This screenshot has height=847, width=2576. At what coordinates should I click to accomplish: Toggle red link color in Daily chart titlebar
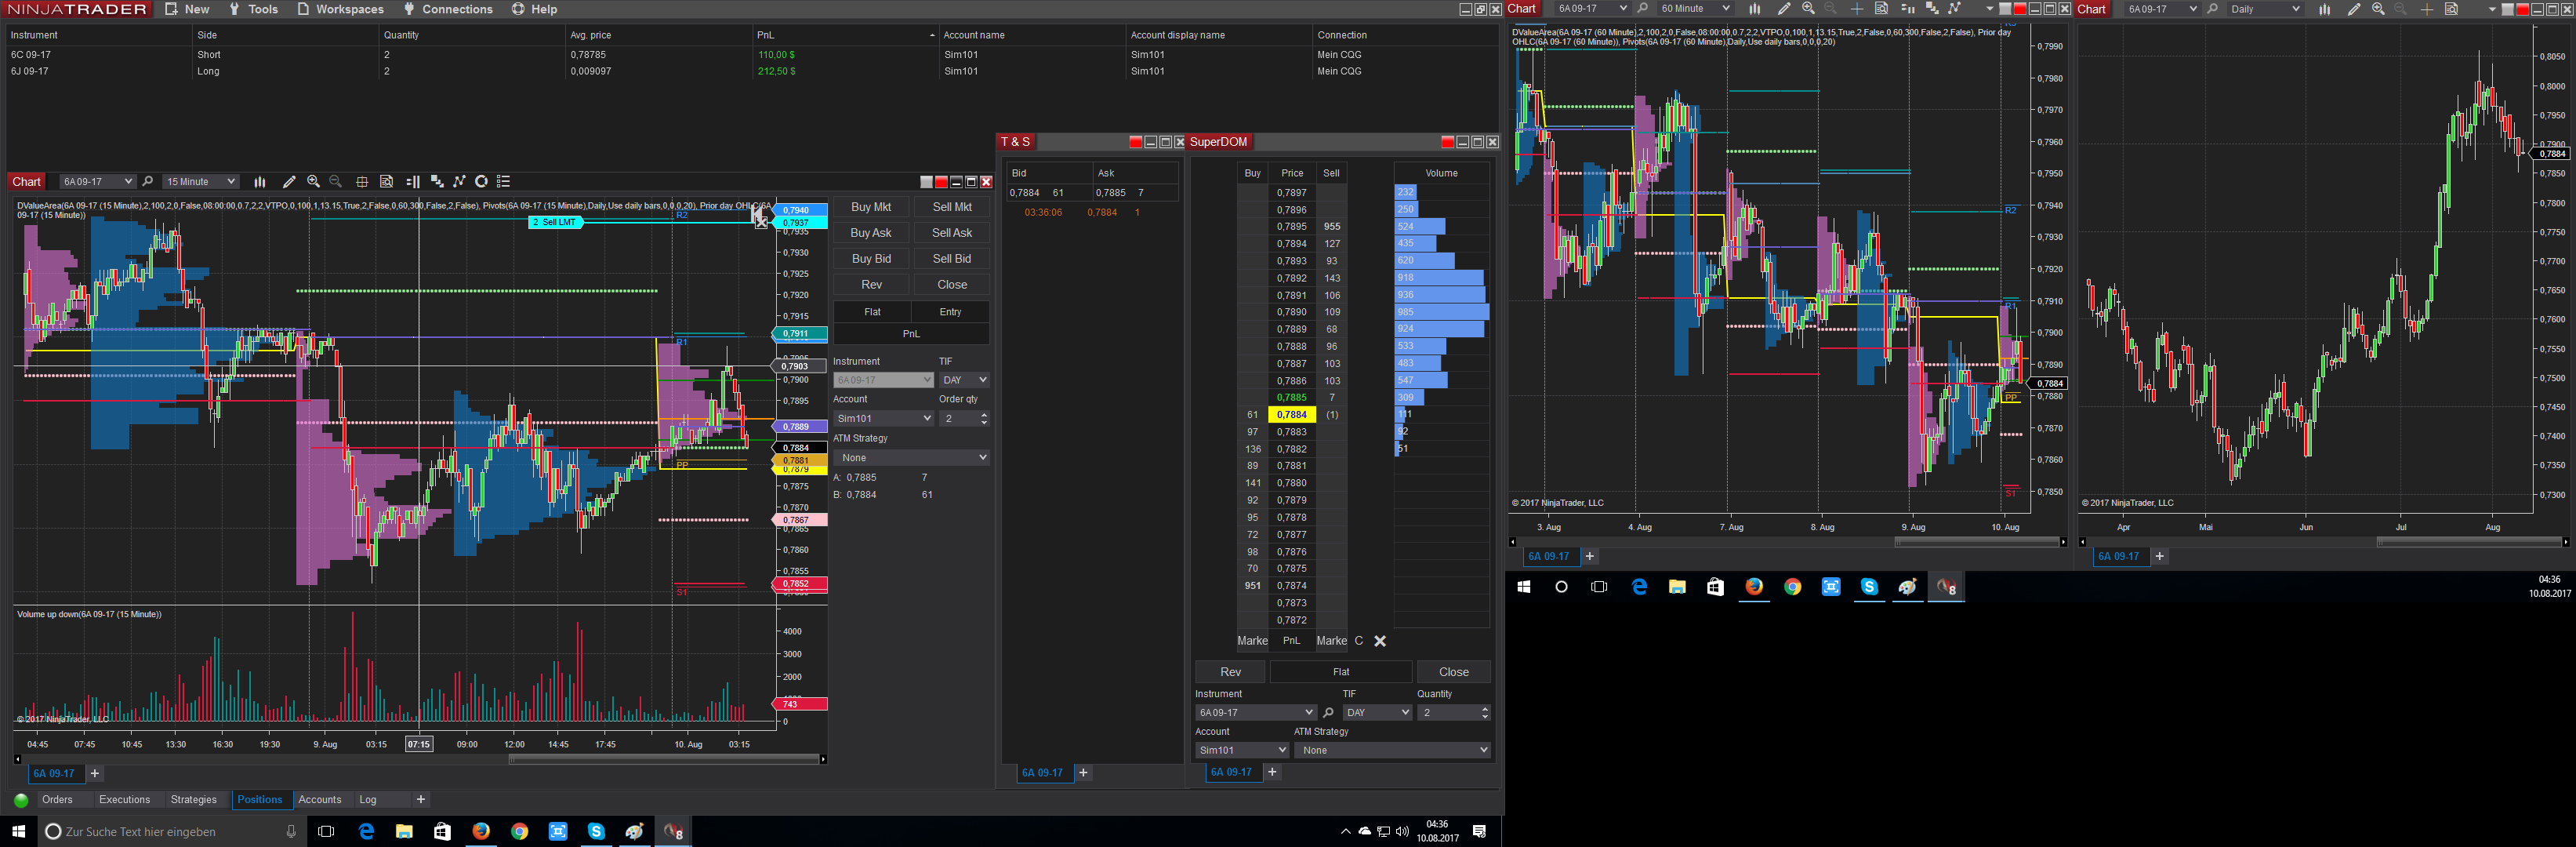2522,9
